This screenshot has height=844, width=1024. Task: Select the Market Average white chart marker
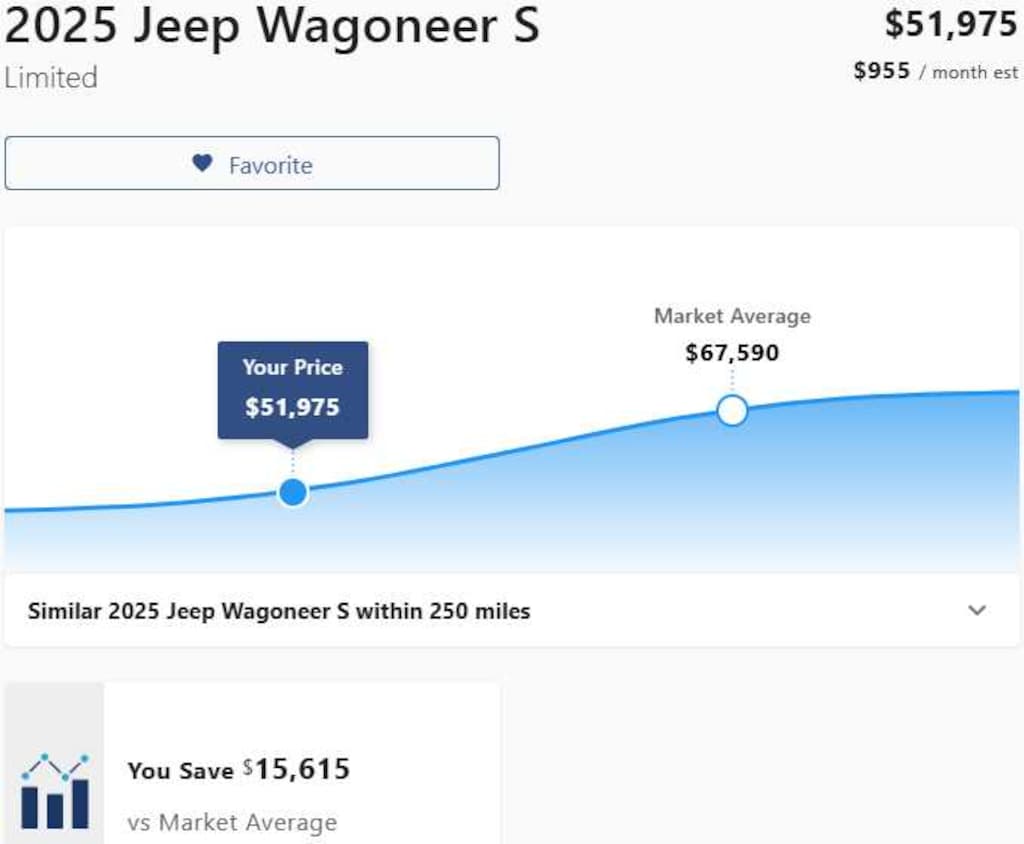(x=731, y=411)
